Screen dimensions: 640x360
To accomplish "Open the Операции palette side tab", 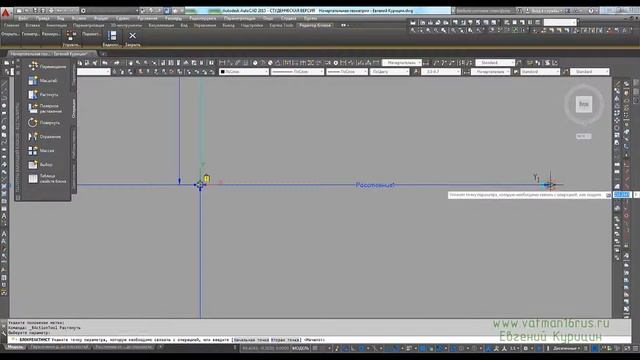I will pos(74,108).
